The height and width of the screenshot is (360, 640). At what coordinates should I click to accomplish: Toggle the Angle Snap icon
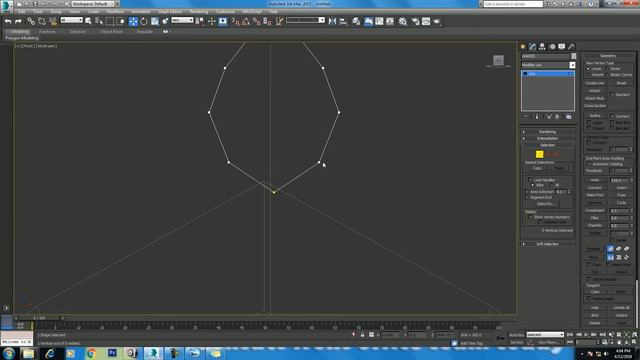point(246,21)
